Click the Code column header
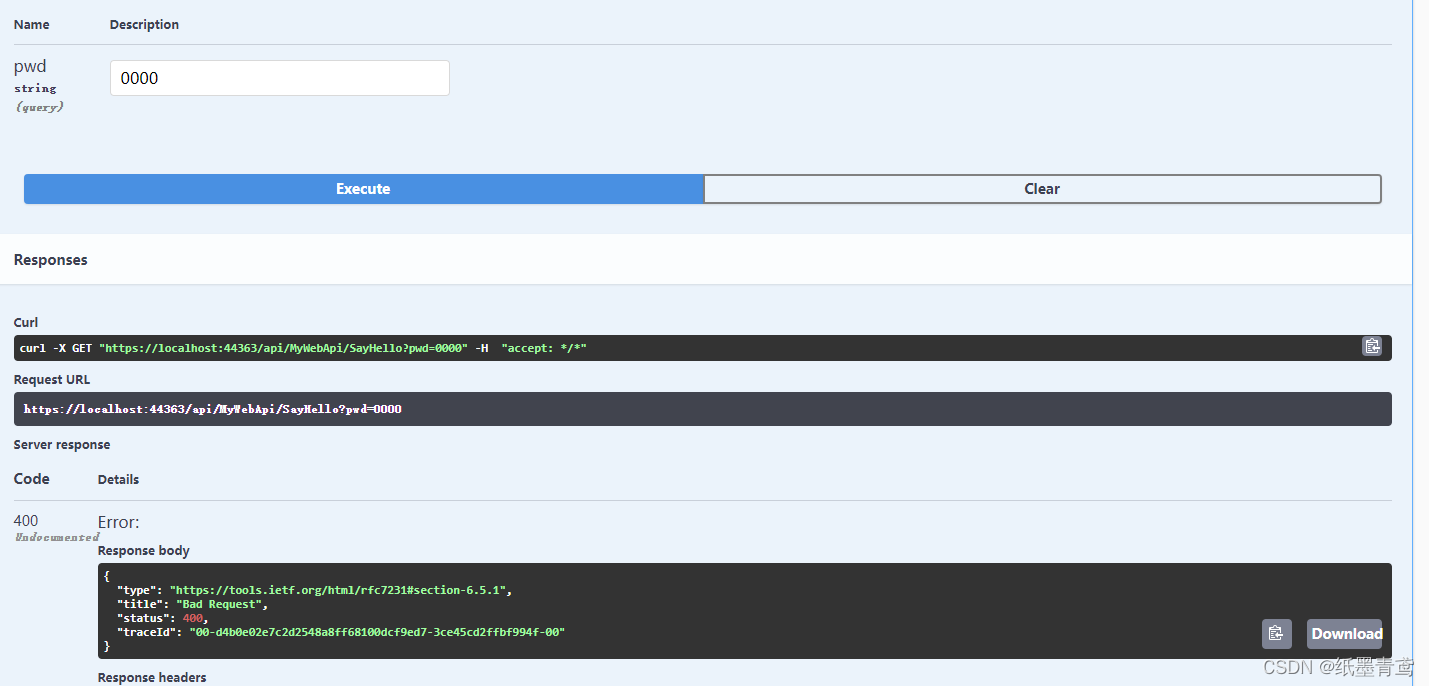The image size is (1429, 686). click(x=32, y=479)
